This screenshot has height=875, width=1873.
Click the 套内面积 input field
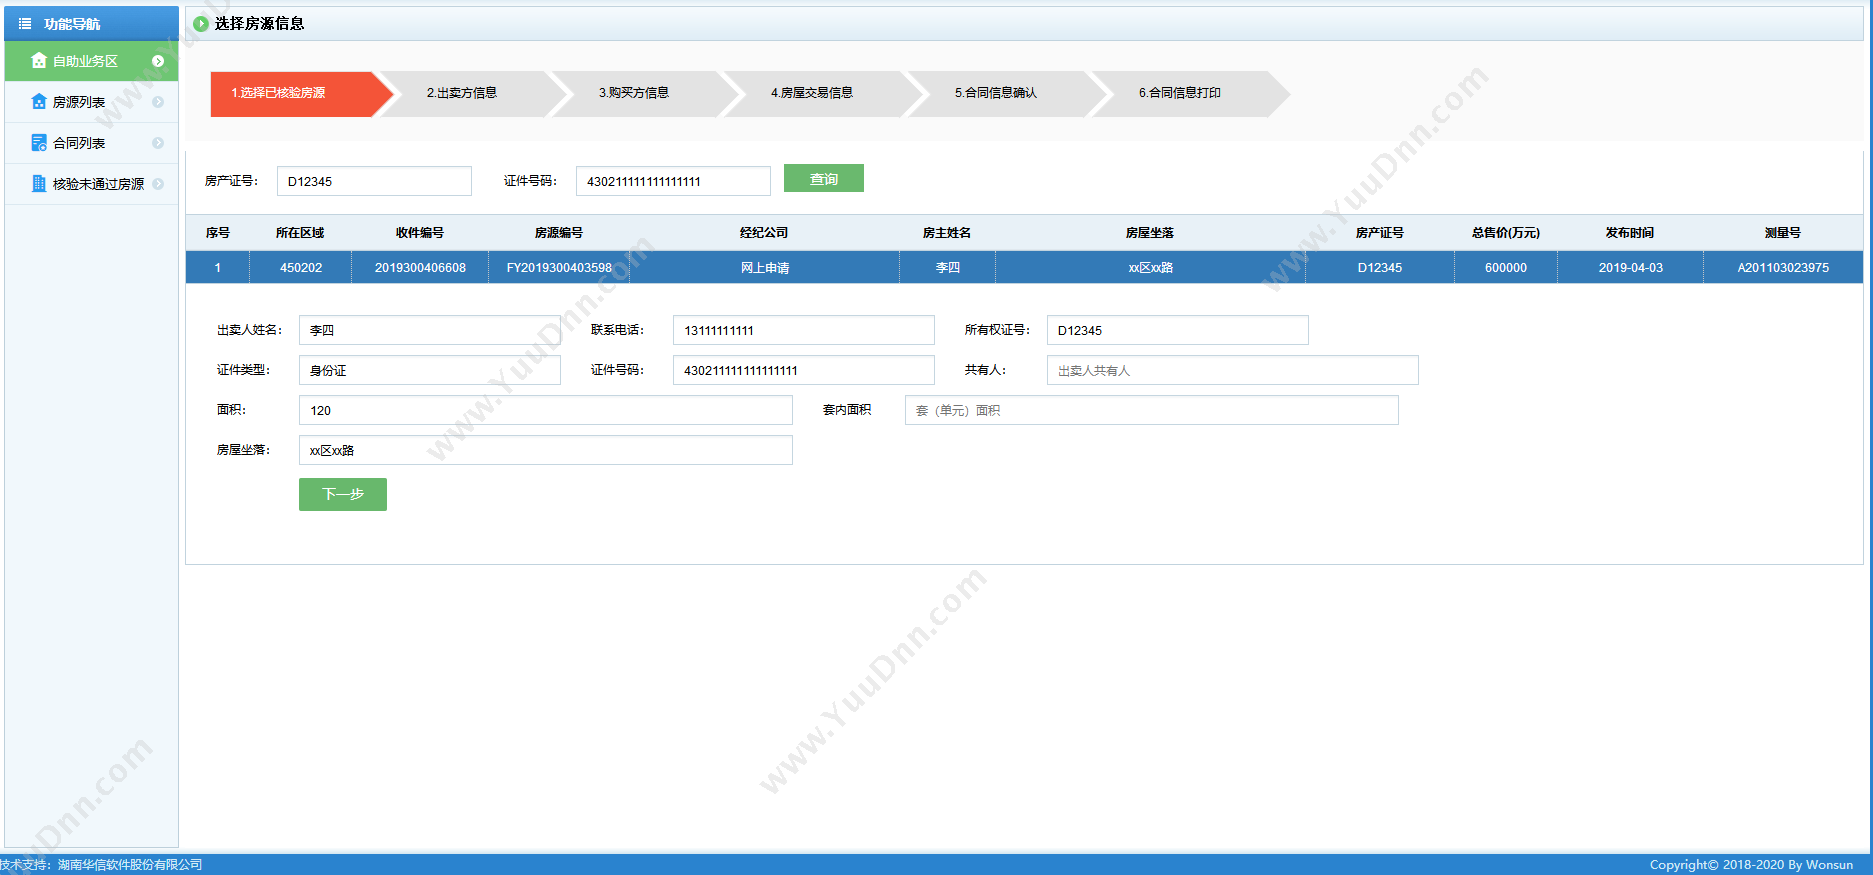[x=1152, y=410]
